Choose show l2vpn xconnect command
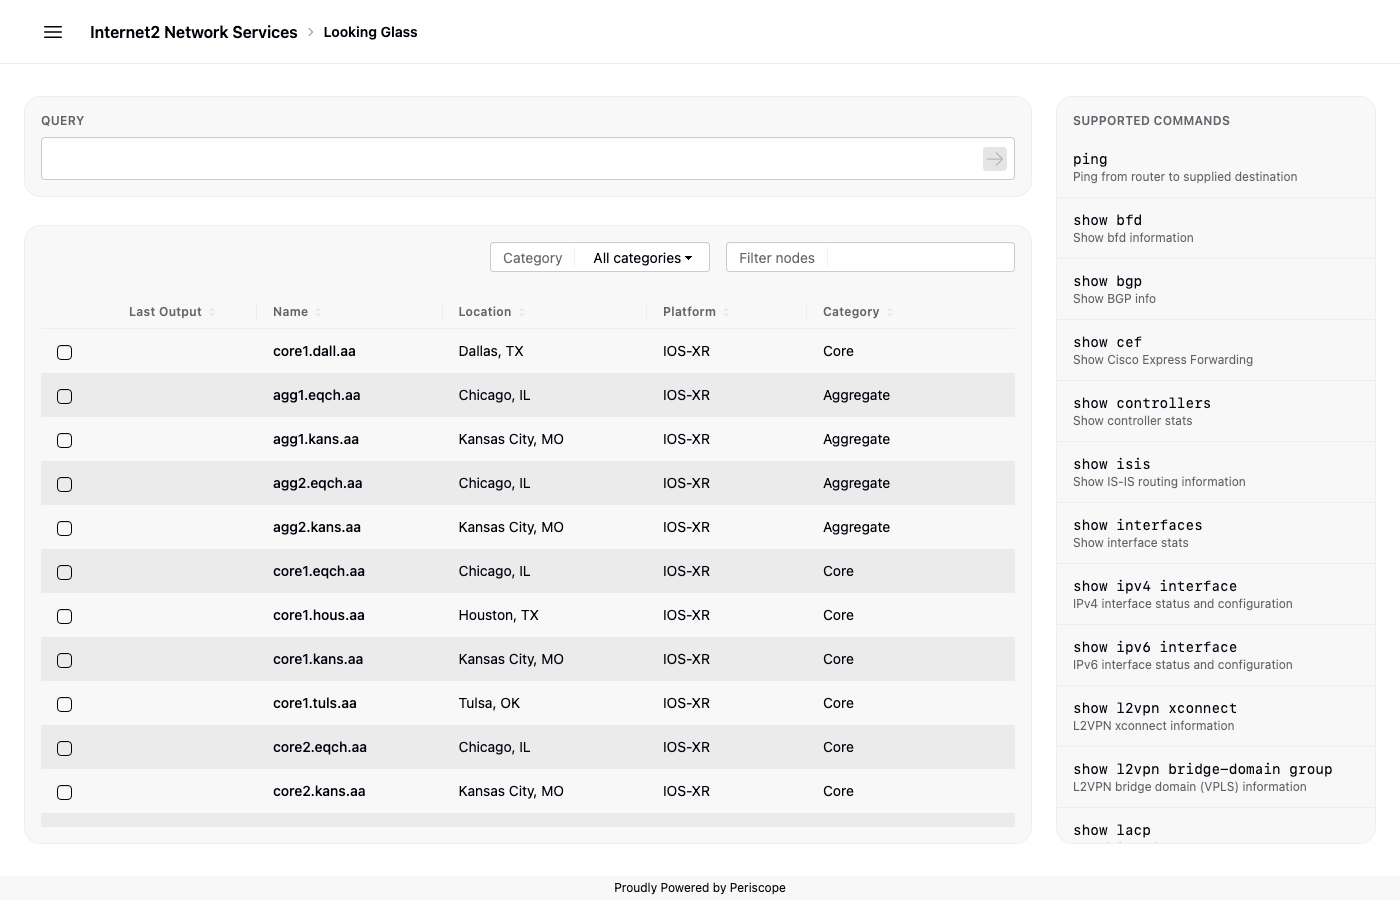Screen dimensions: 1400x900 [1216, 716]
